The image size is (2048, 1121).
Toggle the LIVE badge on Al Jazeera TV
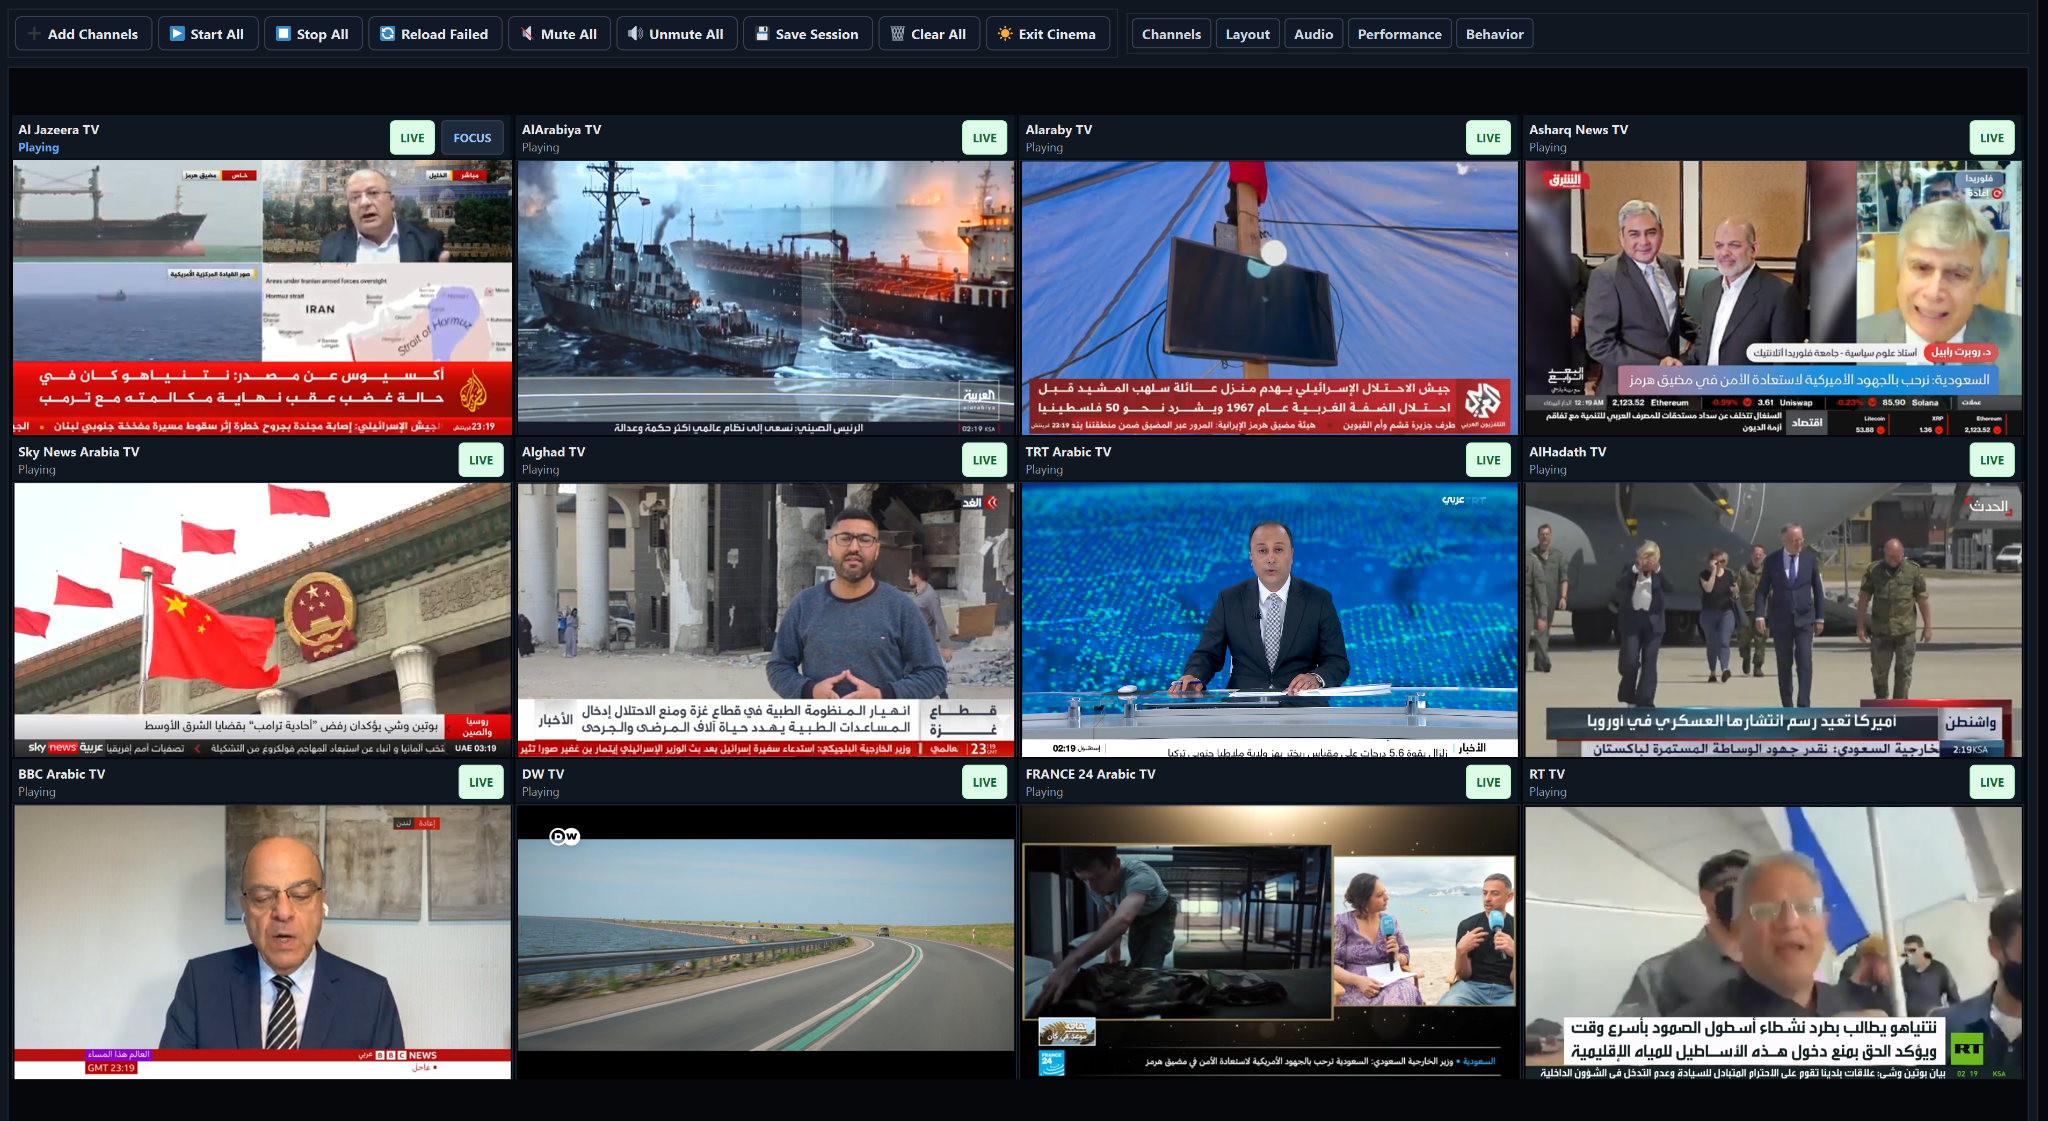coord(412,138)
